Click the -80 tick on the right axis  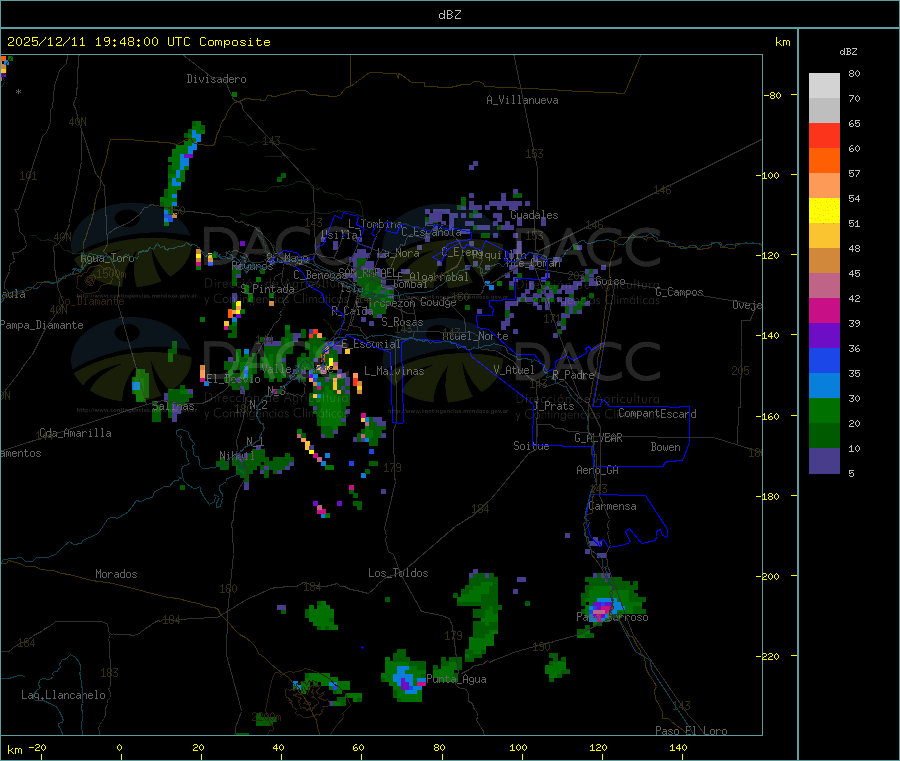[773, 96]
